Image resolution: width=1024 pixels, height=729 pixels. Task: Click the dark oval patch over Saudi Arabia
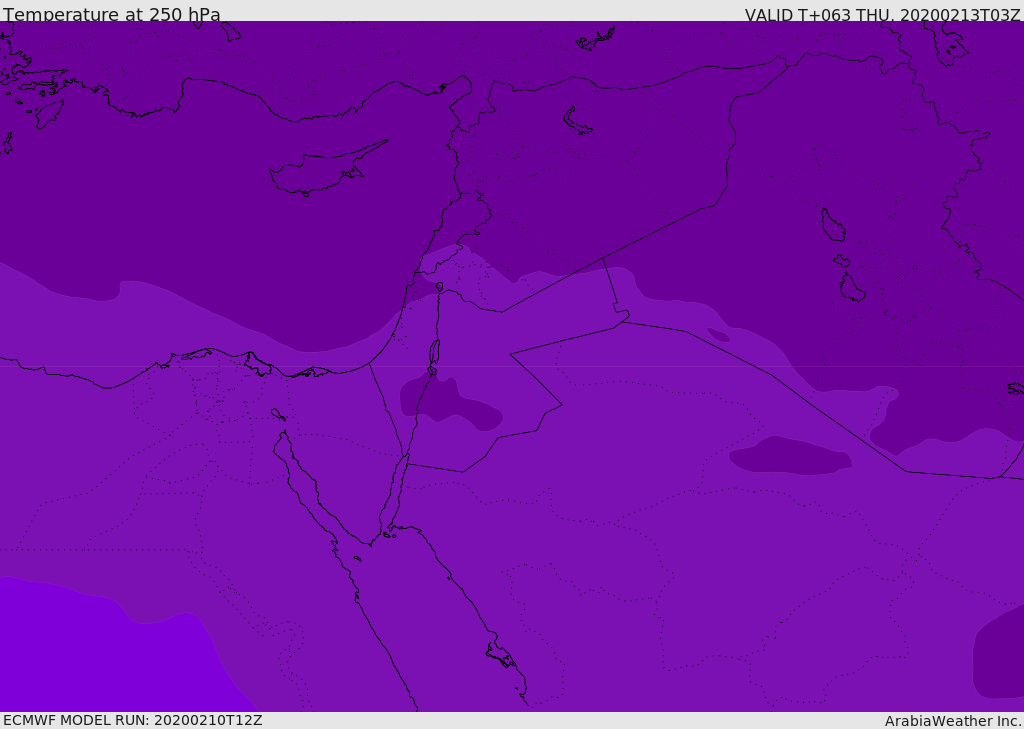790,457
